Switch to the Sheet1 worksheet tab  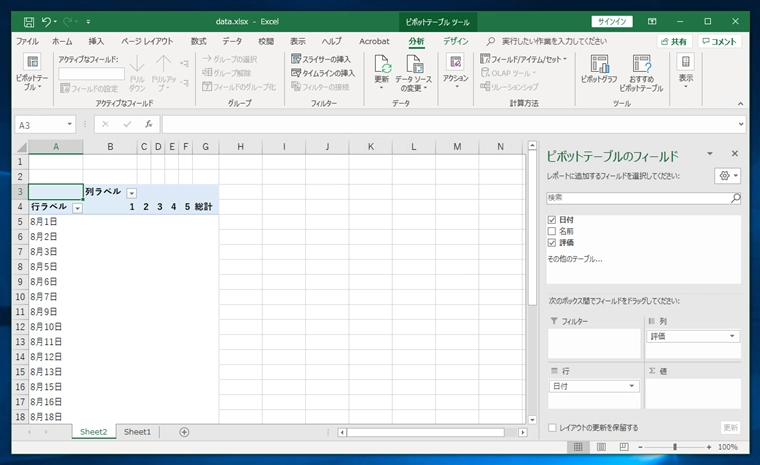tap(137, 432)
